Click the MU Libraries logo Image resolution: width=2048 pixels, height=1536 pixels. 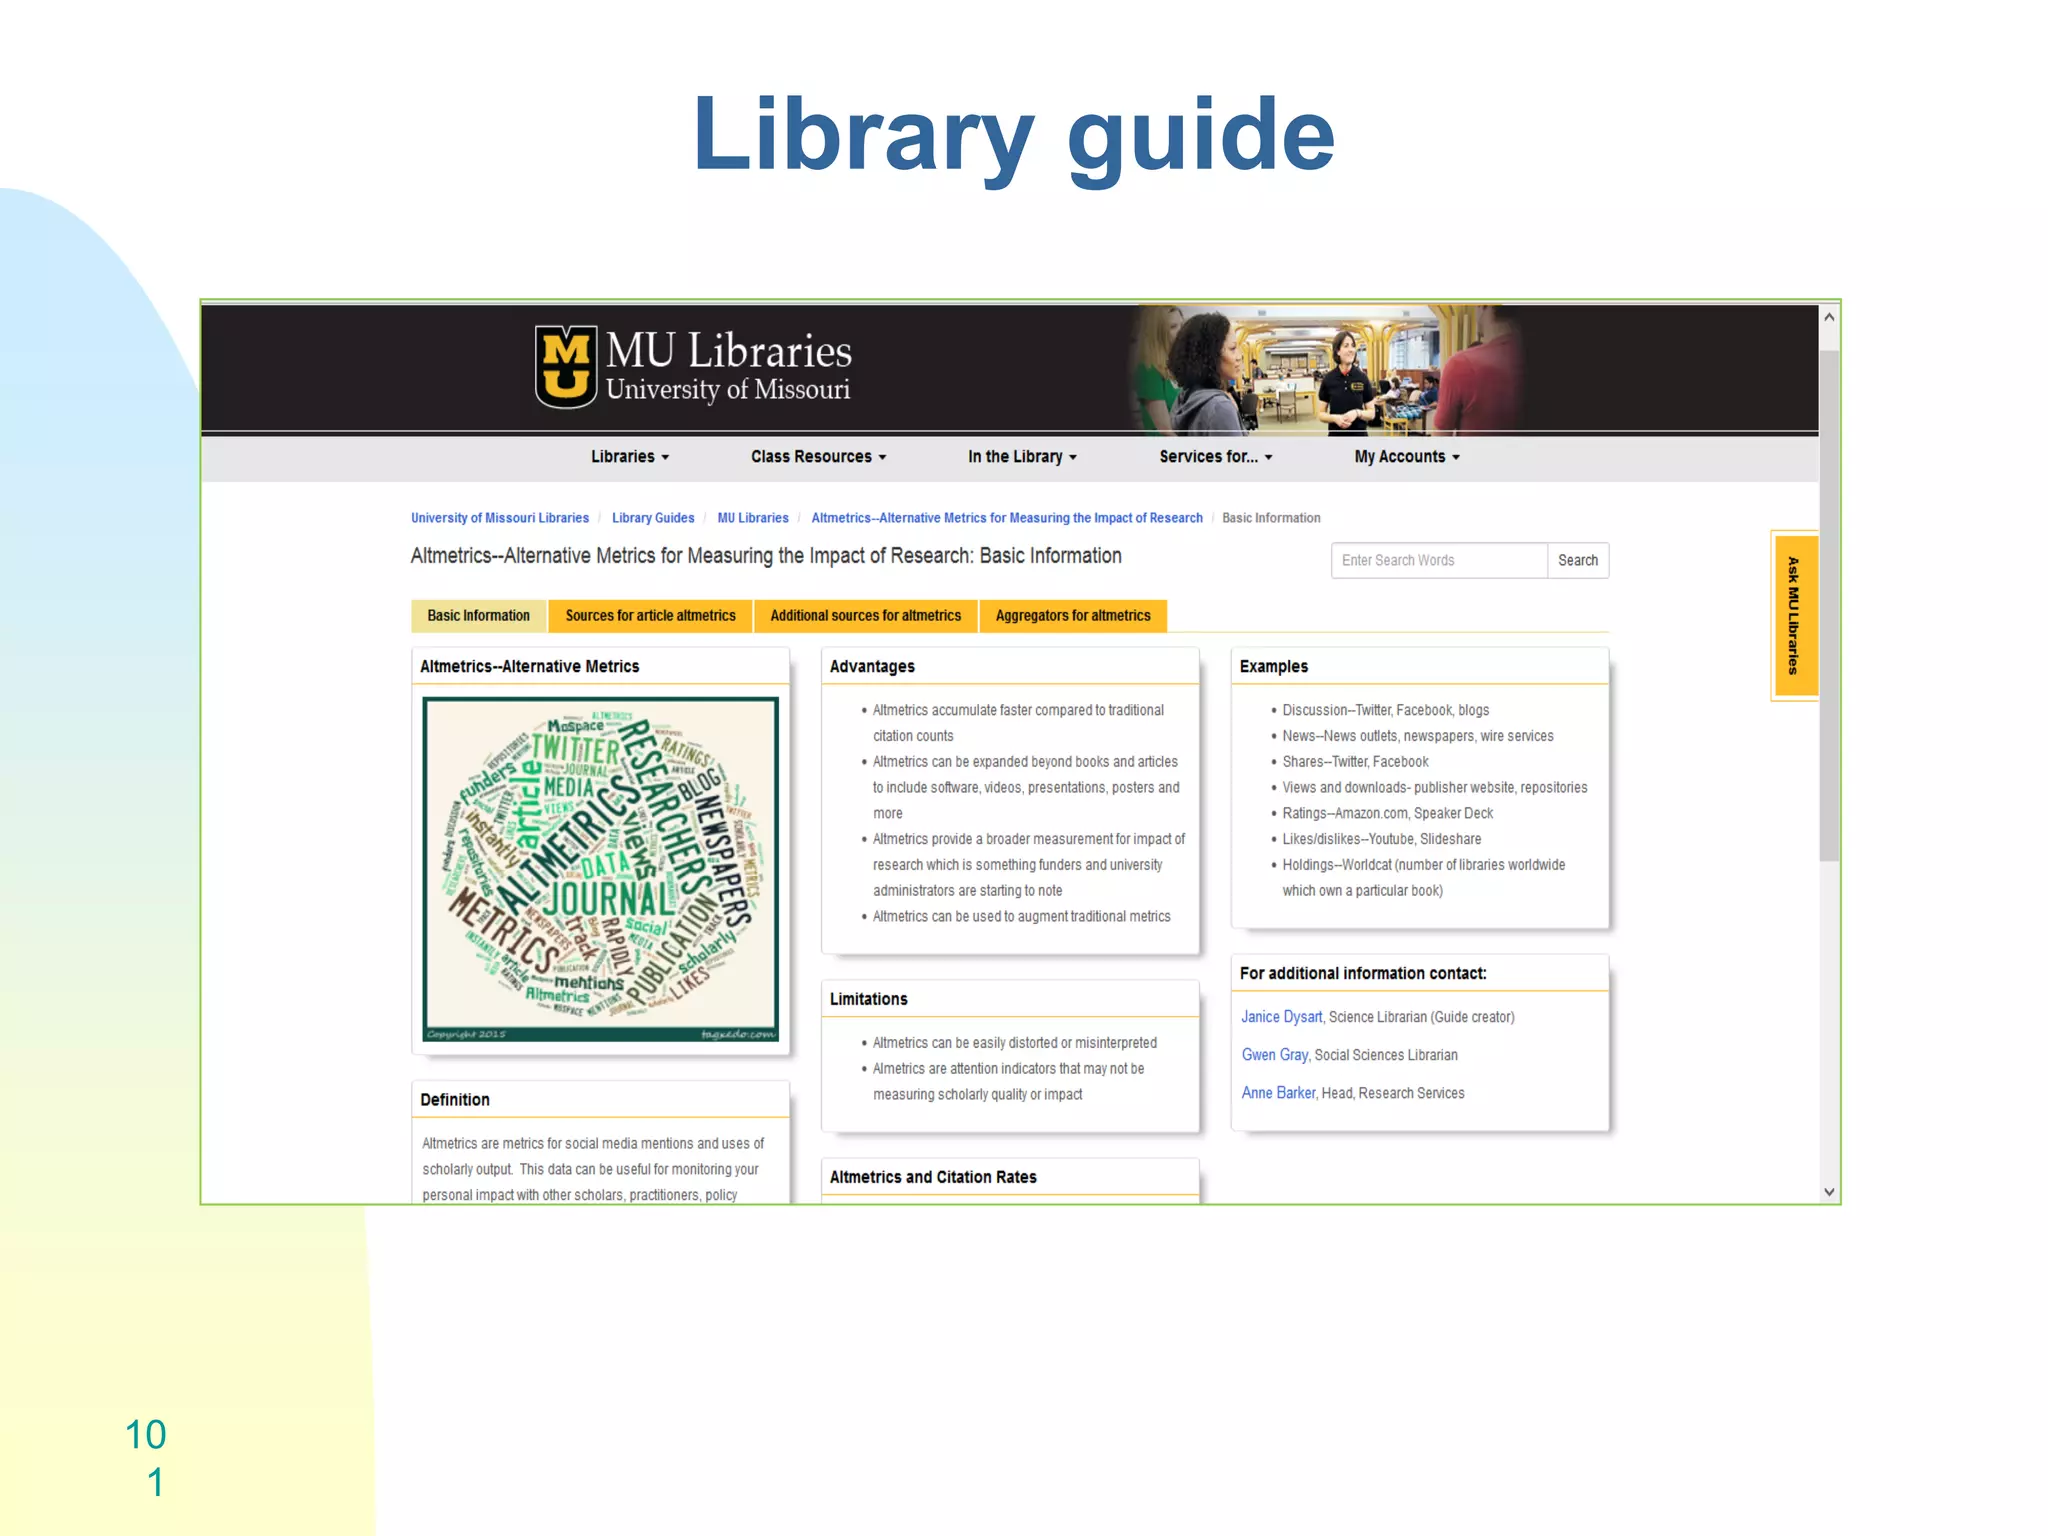pos(693,367)
